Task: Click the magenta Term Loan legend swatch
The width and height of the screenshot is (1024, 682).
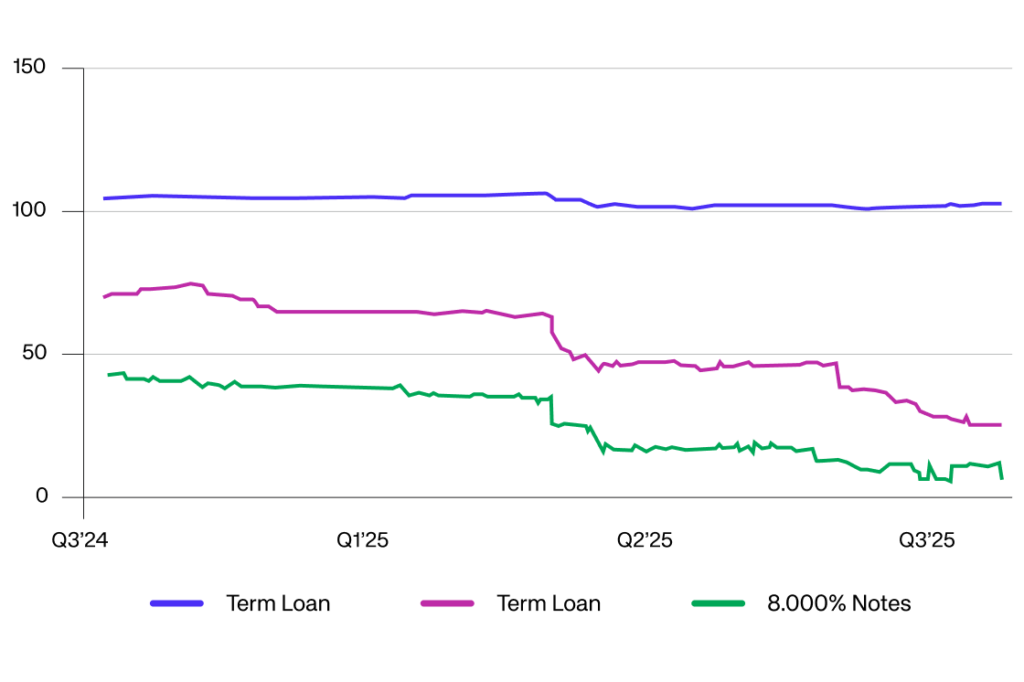Action: pos(447,603)
